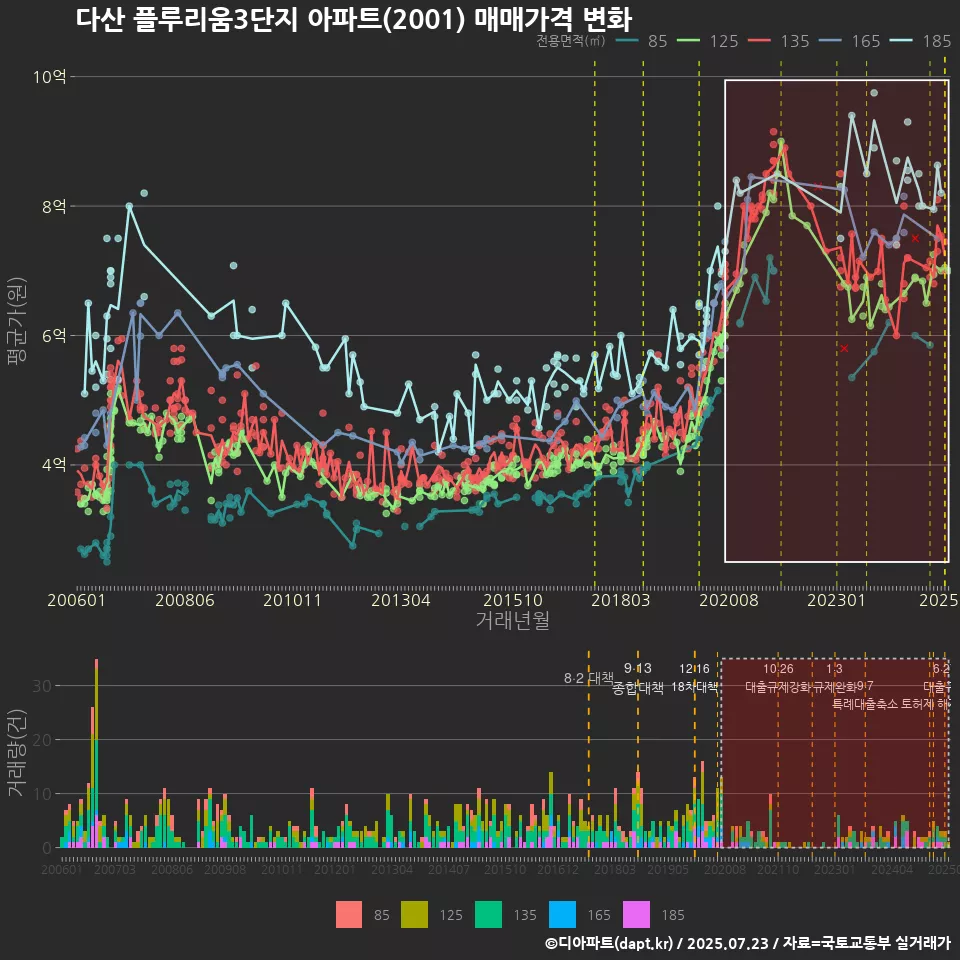Select the '특례대출축소' annotation text
The image size is (960, 960).
(x=865, y=704)
